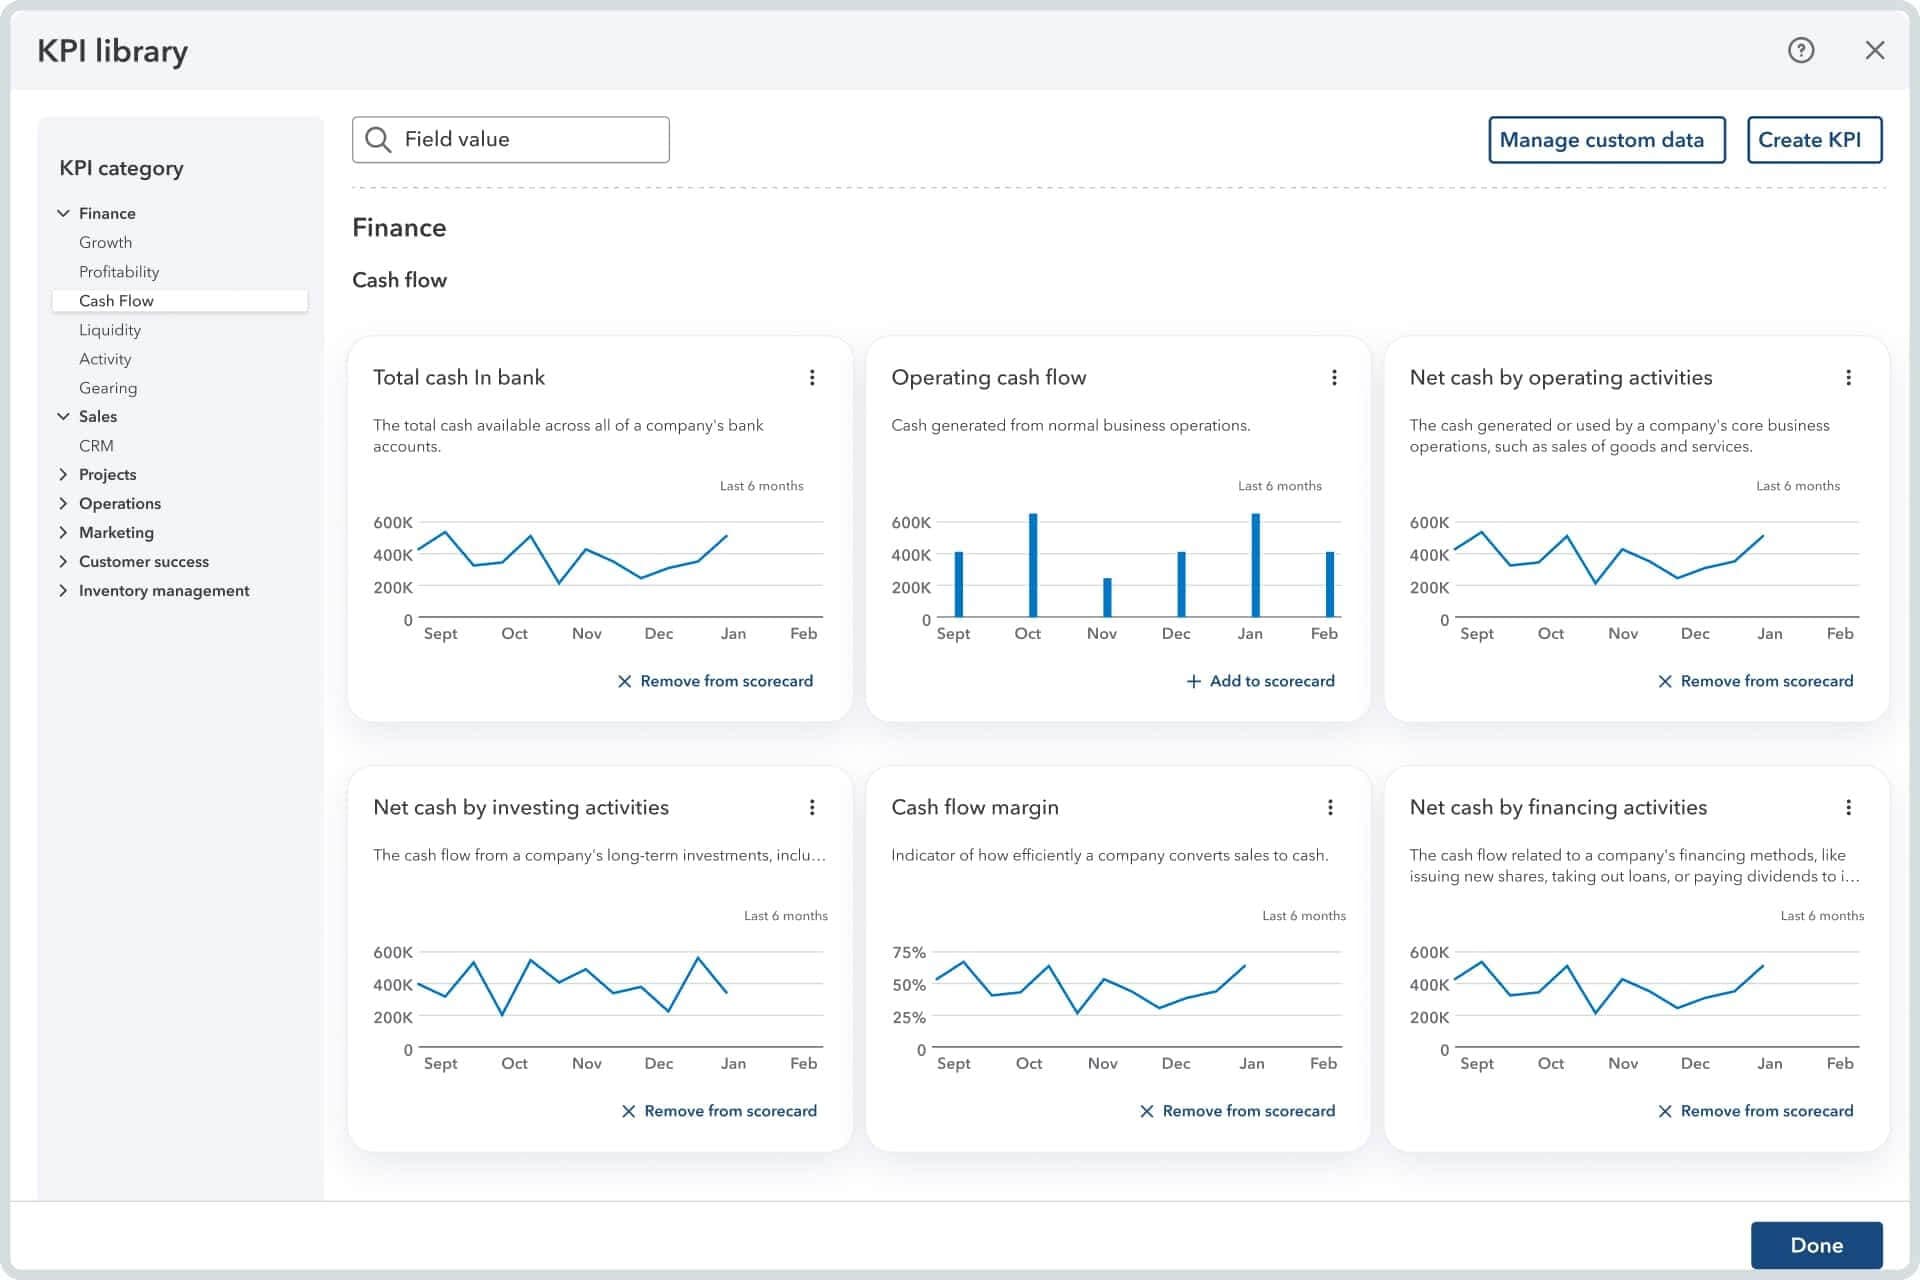Image resolution: width=1920 pixels, height=1280 pixels.
Task: Open options for Net cash by investing activities
Action: (811, 807)
